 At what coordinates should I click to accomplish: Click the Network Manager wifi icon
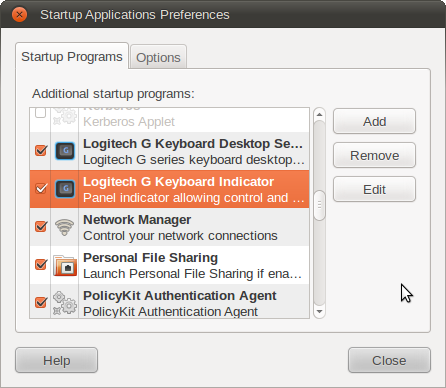click(x=65, y=227)
